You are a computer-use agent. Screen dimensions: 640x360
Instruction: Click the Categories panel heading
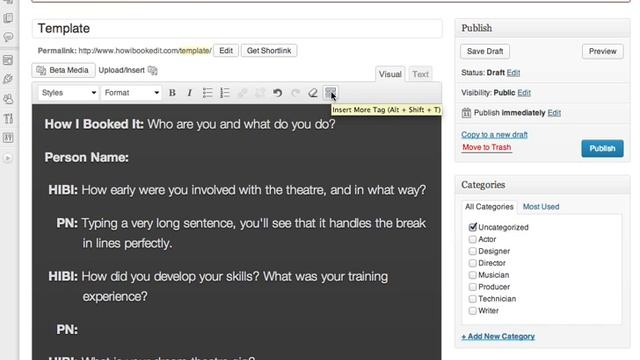point(483,185)
